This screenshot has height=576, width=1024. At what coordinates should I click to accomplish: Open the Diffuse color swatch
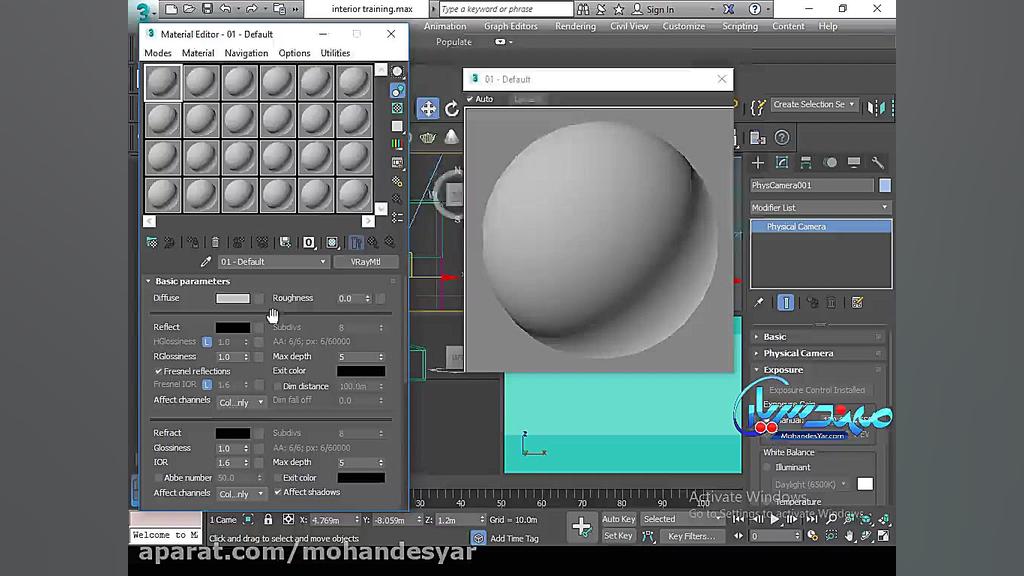coord(232,298)
